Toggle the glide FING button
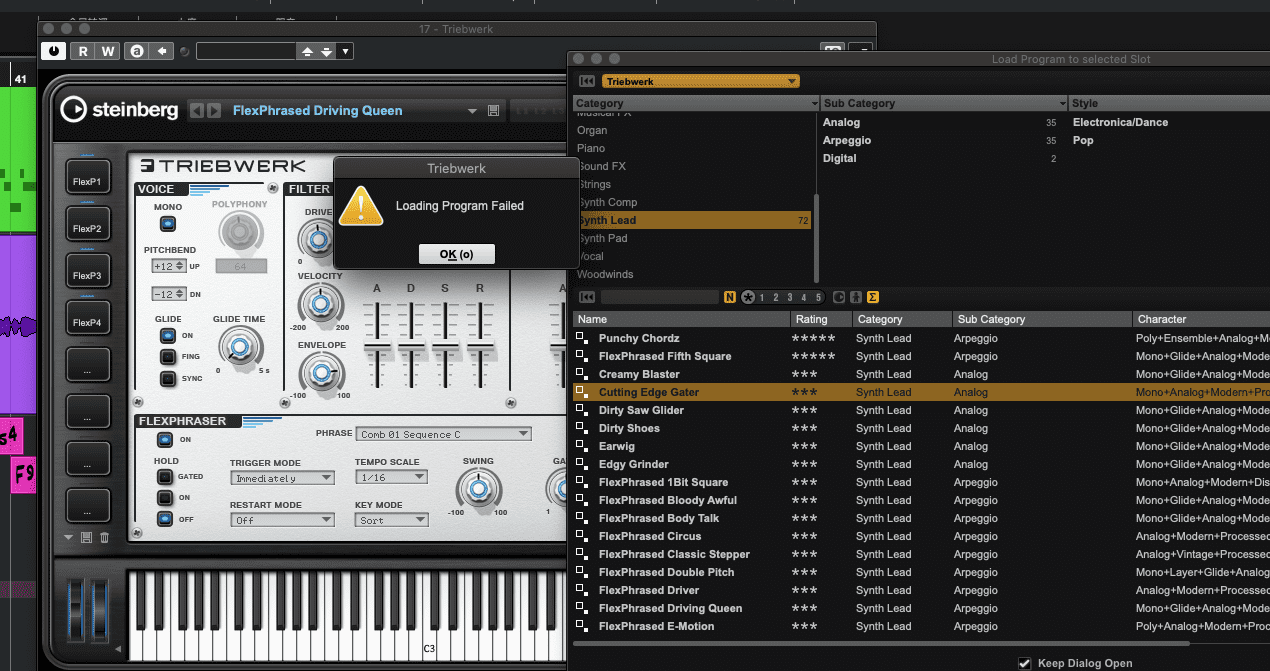This screenshot has height=671, width=1270. [x=168, y=357]
